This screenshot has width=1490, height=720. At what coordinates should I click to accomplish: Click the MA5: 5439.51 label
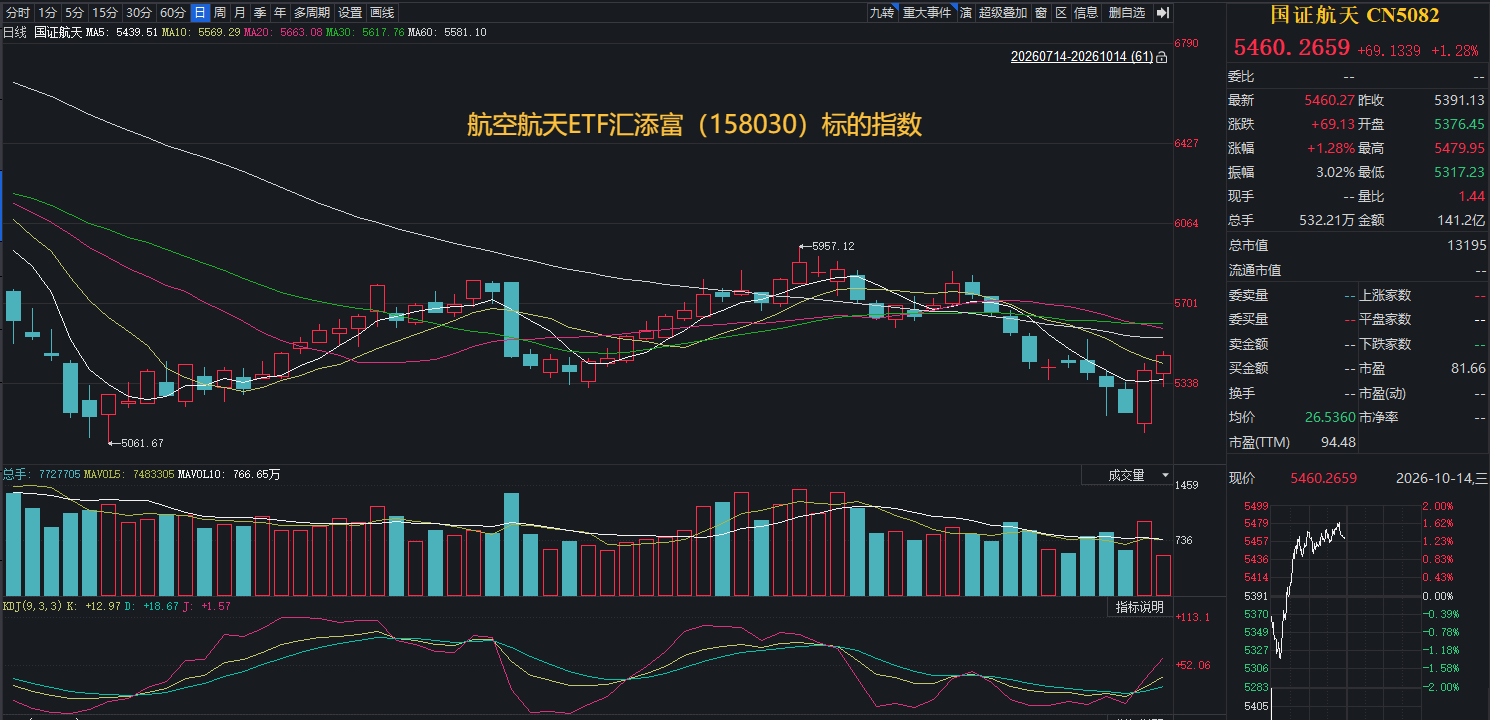coord(121,32)
